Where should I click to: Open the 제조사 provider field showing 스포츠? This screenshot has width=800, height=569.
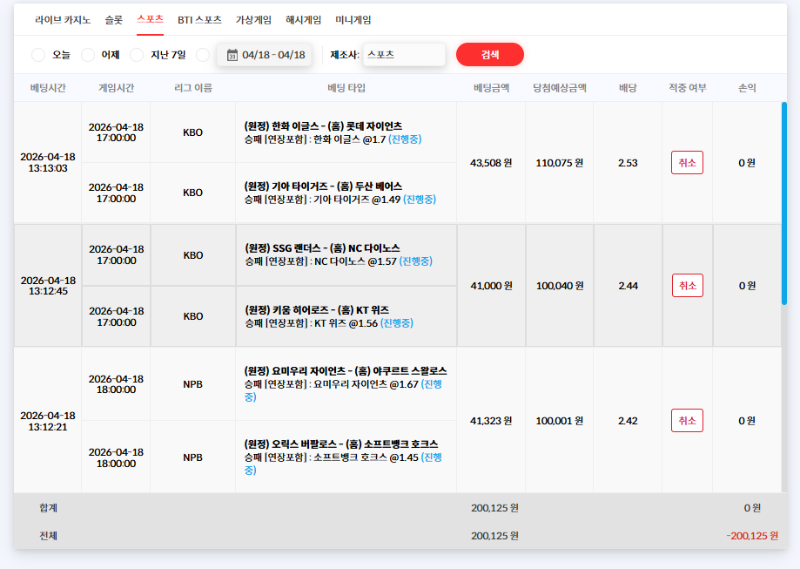pos(403,55)
